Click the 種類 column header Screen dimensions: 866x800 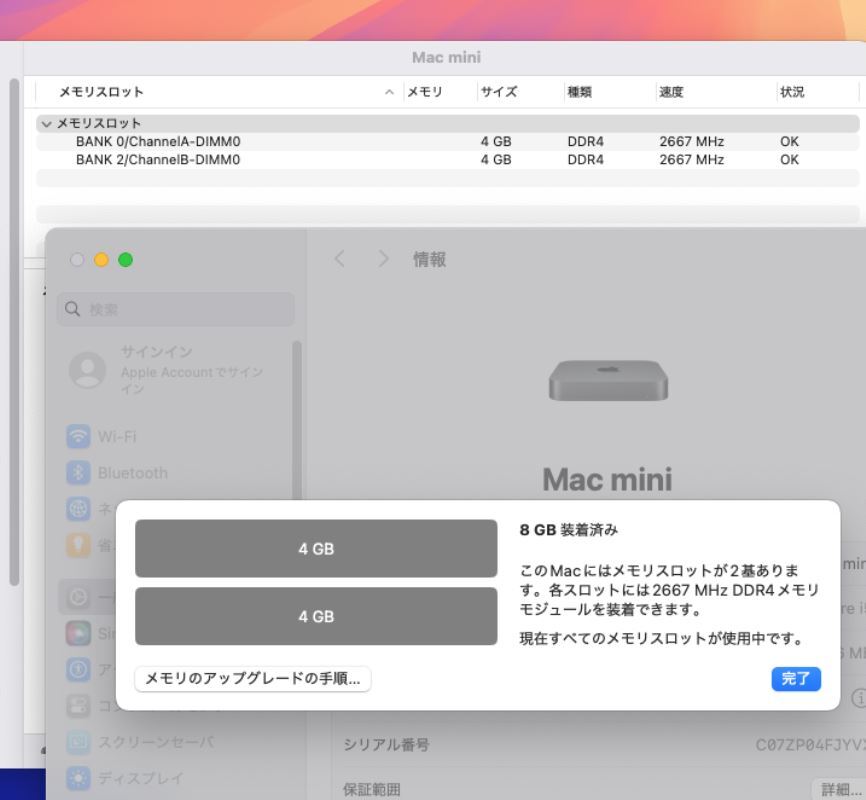(x=579, y=92)
